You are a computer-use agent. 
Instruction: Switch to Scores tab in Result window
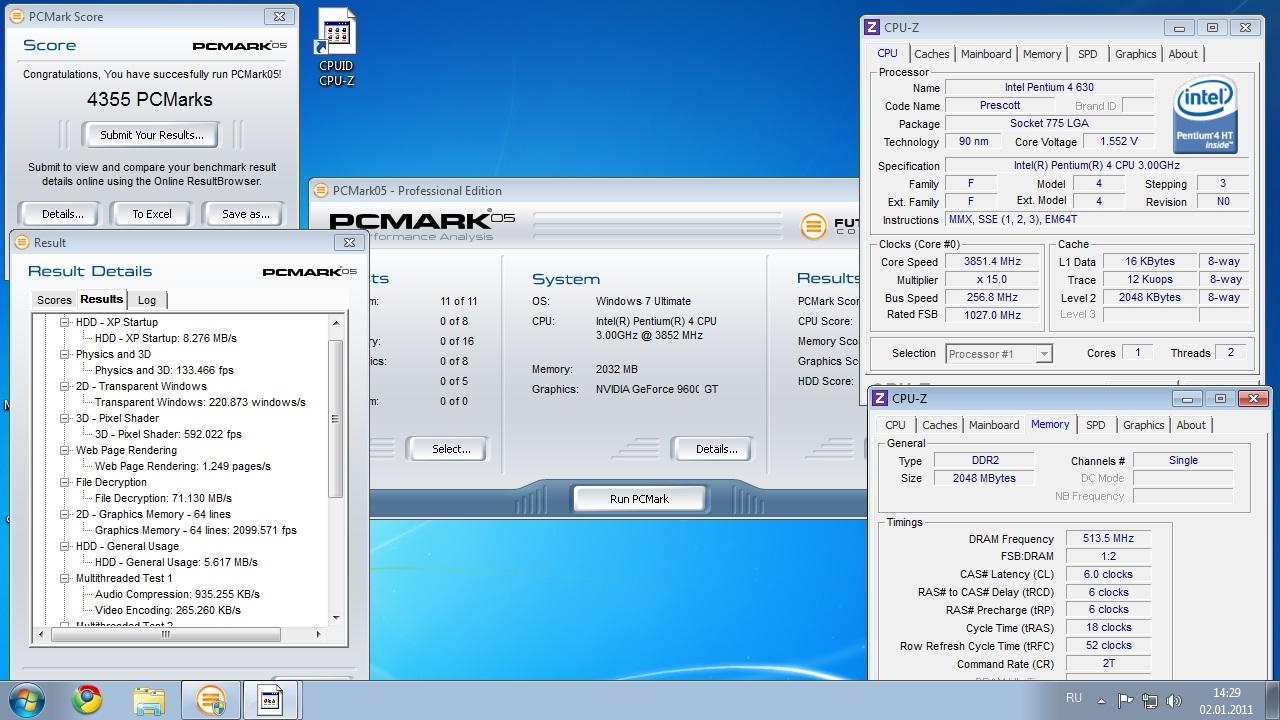[x=54, y=300]
